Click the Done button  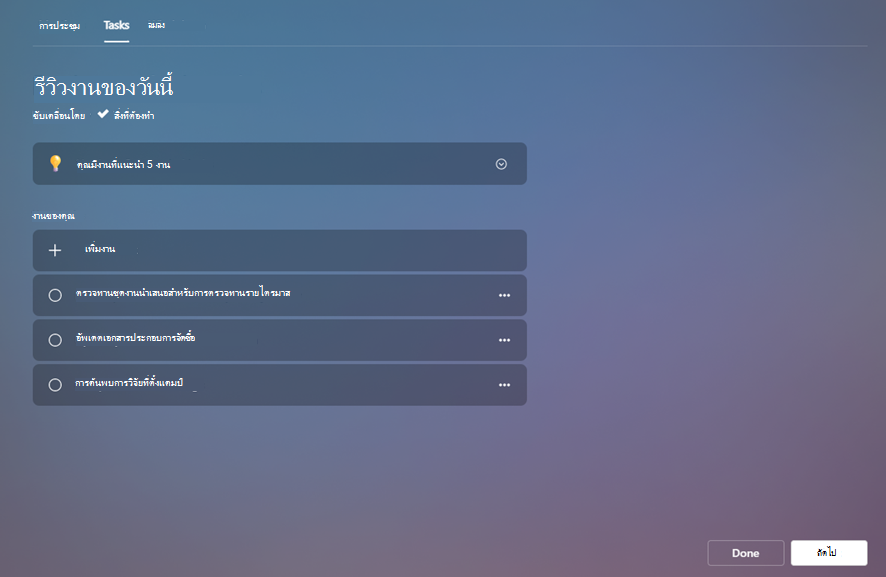(x=745, y=553)
